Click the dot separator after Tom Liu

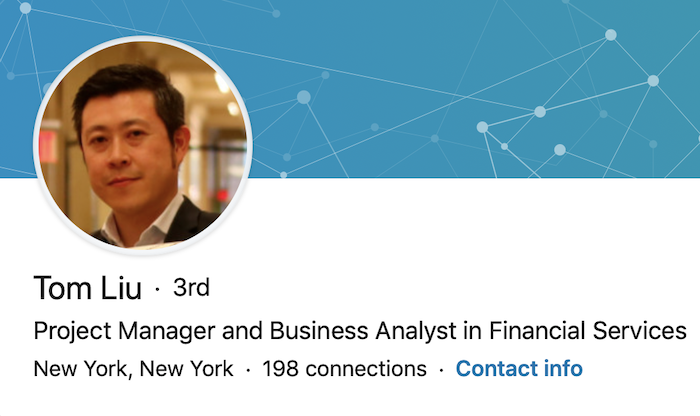coord(157,289)
